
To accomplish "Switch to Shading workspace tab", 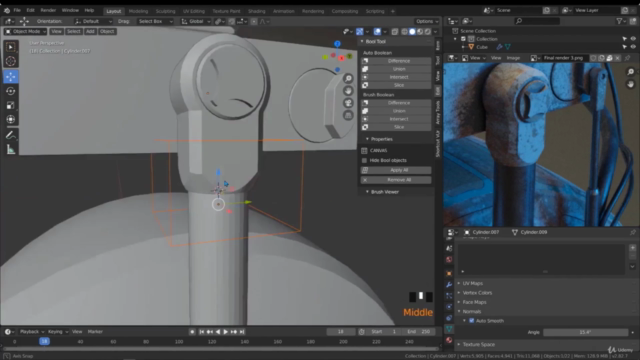I will tap(257, 11).
